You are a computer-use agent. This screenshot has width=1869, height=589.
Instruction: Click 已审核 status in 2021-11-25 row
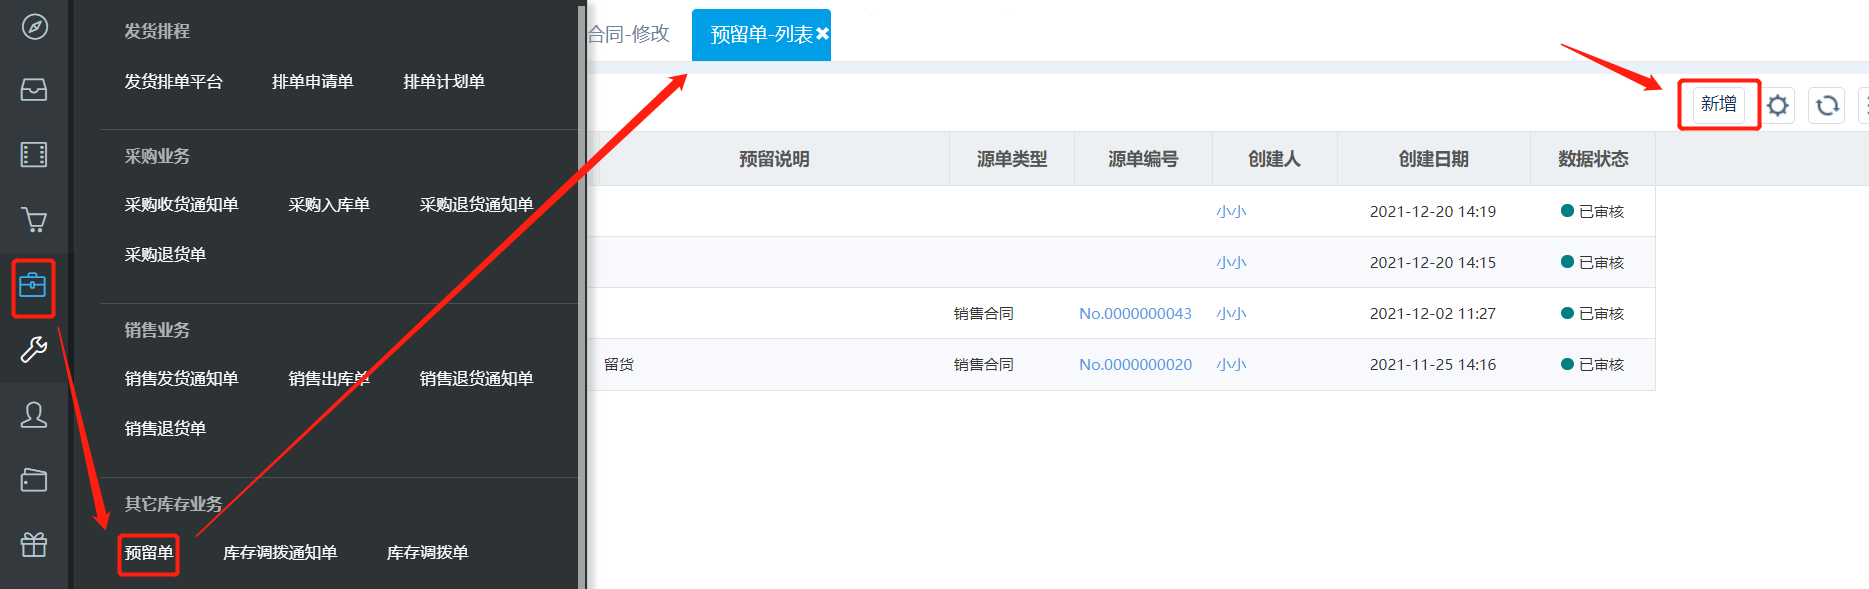[1593, 365]
